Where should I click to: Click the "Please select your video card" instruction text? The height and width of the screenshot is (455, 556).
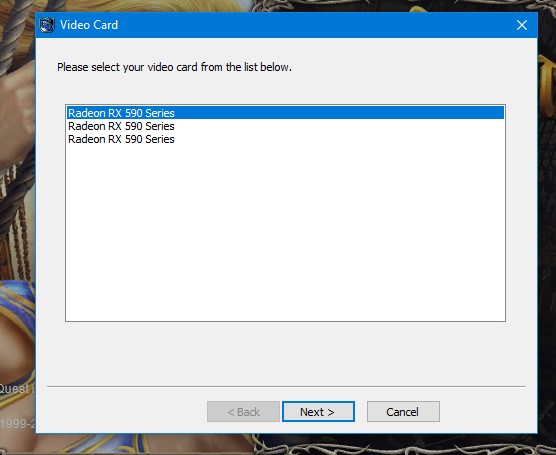point(174,67)
